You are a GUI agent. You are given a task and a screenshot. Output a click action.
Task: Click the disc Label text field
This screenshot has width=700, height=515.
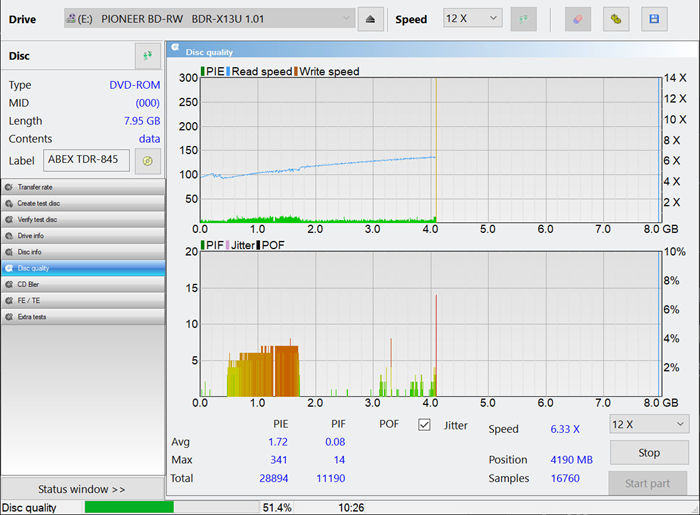coord(86,160)
